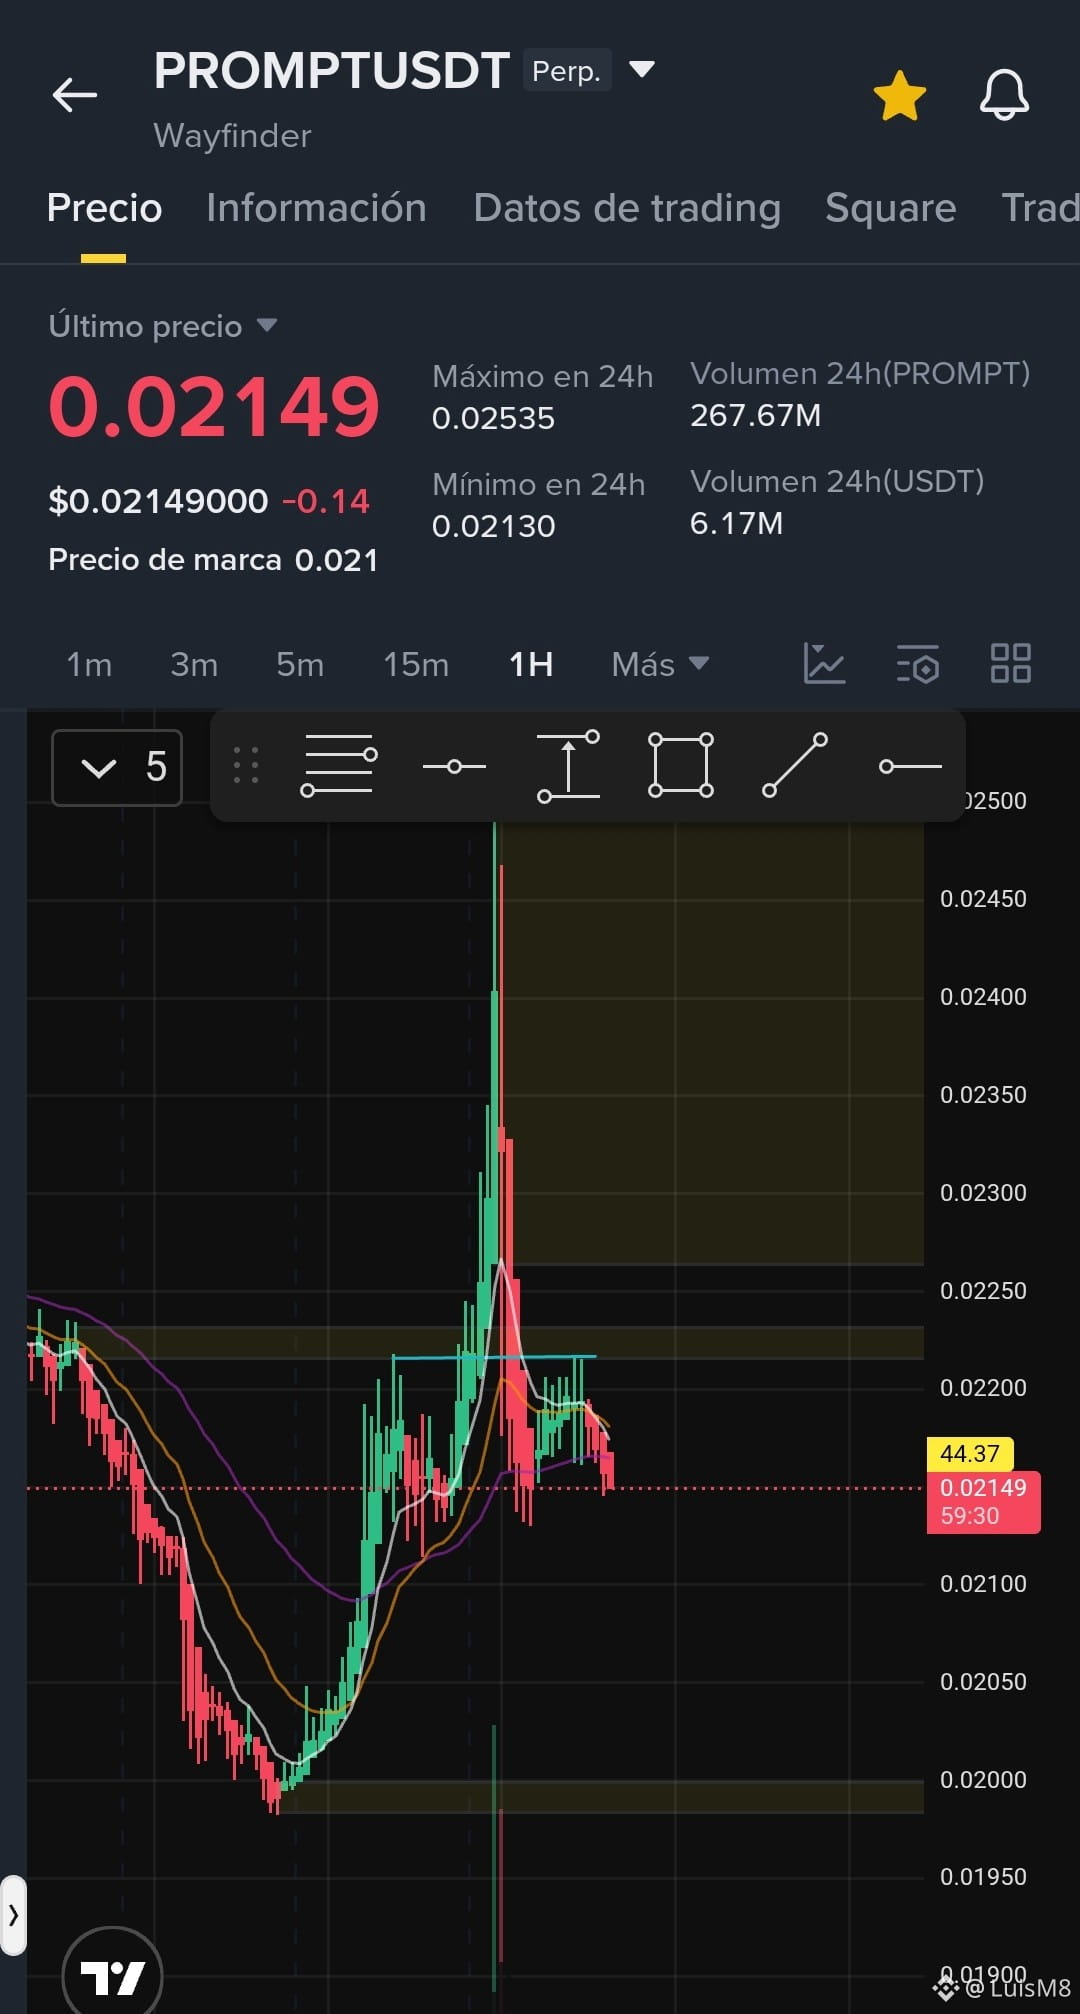Screen dimensions: 1080x2014
Task: Click the cyan horizontal line on chart
Action: point(494,1357)
